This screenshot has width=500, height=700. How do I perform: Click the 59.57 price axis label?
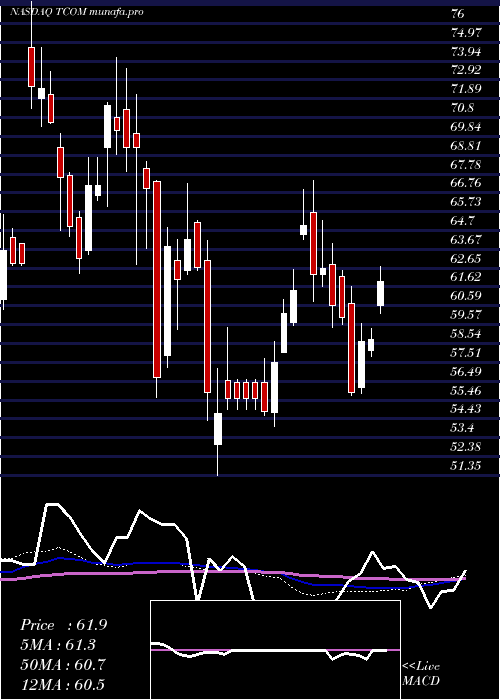click(x=467, y=315)
